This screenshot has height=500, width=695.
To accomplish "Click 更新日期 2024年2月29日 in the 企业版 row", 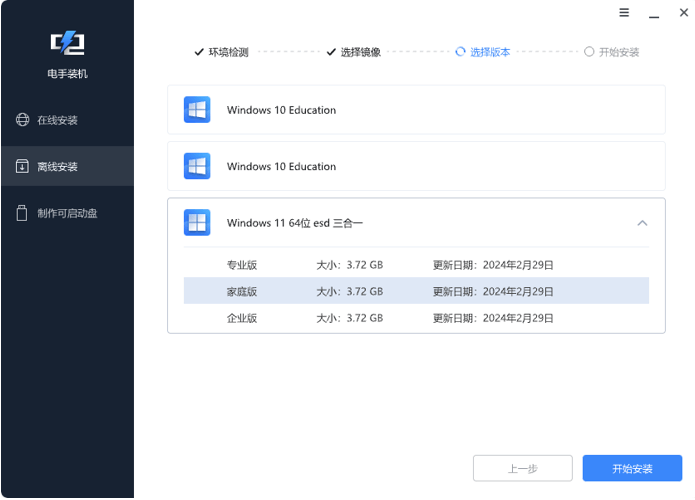I will (493, 318).
